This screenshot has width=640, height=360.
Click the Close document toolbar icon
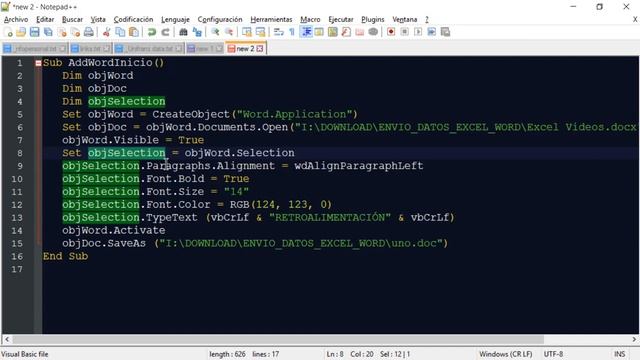click(62, 32)
